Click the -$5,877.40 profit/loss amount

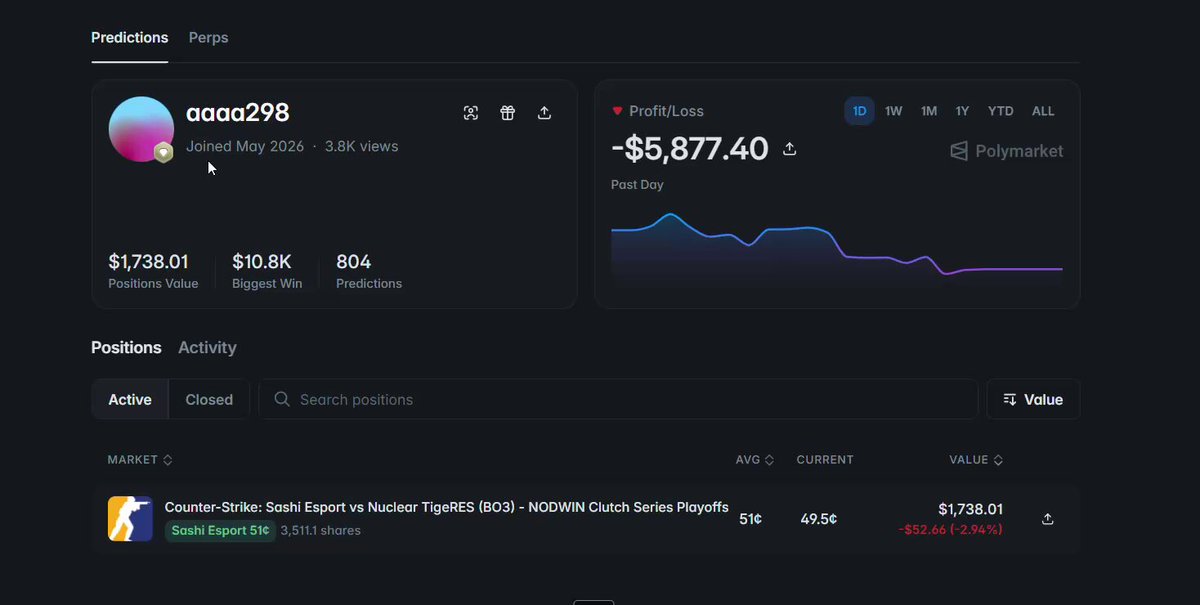point(690,149)
